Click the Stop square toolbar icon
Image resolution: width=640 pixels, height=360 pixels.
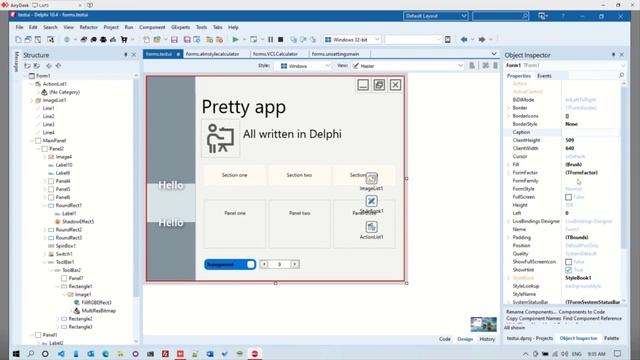281,40
